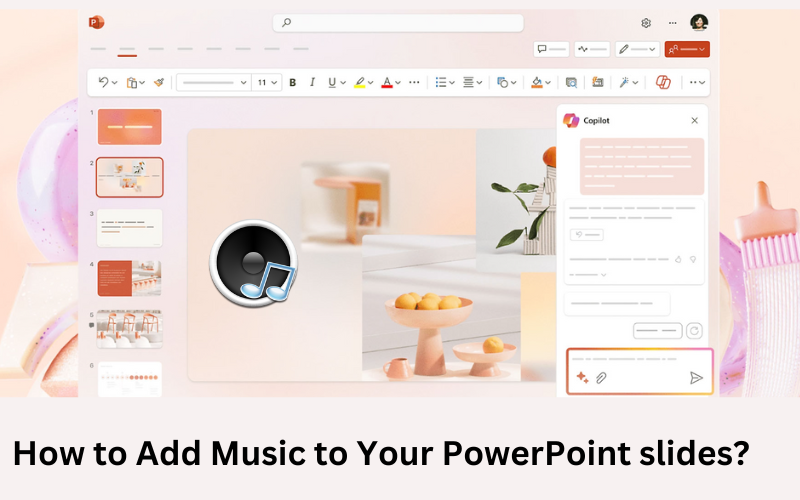
Task: Expand the undo dropdown arrow
Action: [x=115, y=83]
